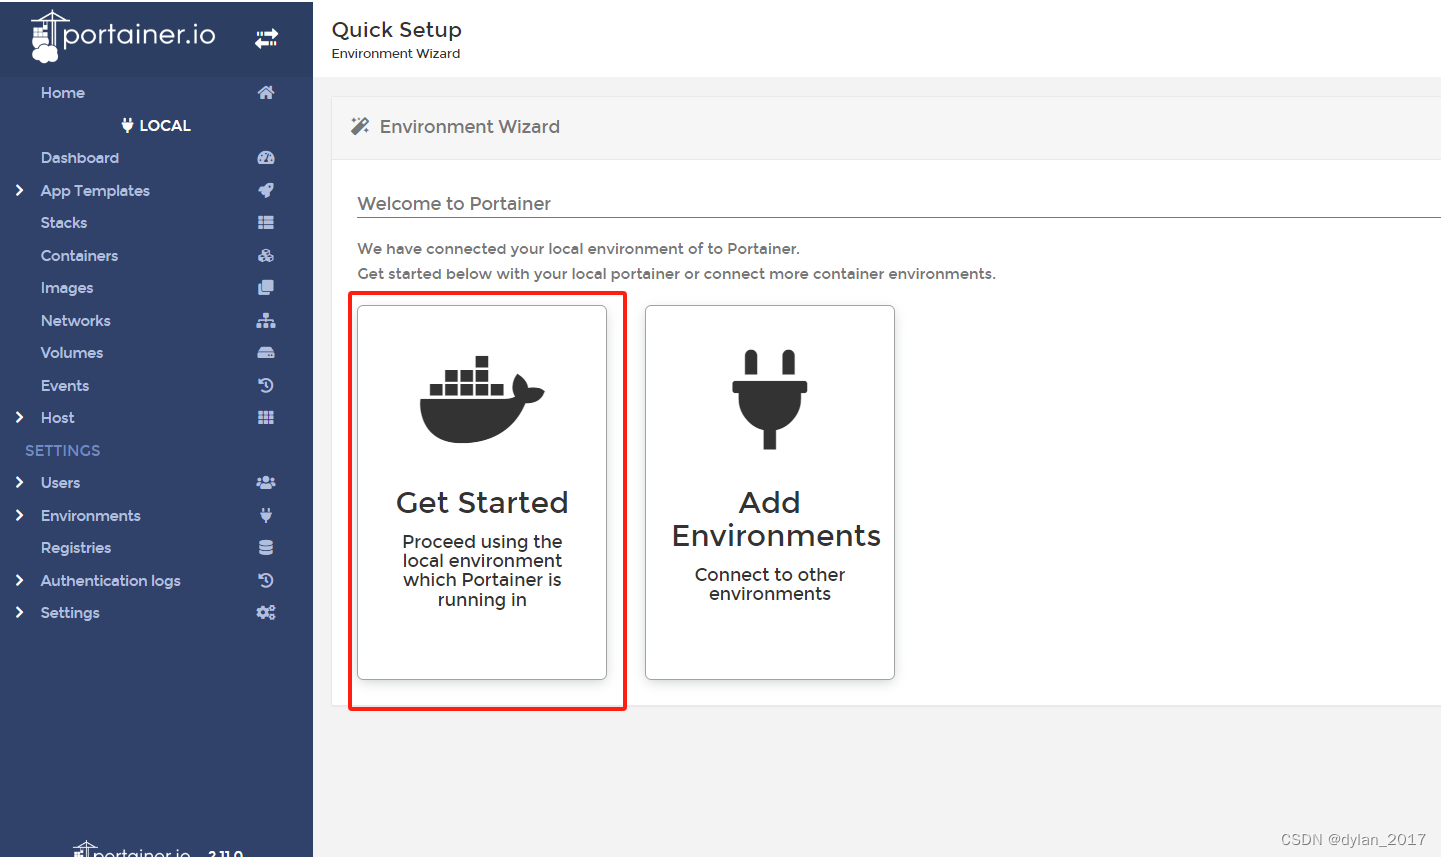Click the Containers cubes icon
Screen dimensions: 1441x857
pyautogui.click(x=266, y=256)
